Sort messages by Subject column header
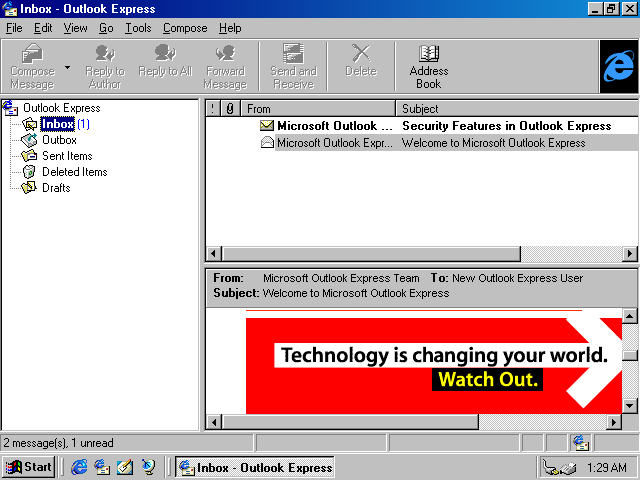This screenshot has width=640, height=480. pyautogui.click(x=517, y=109)
